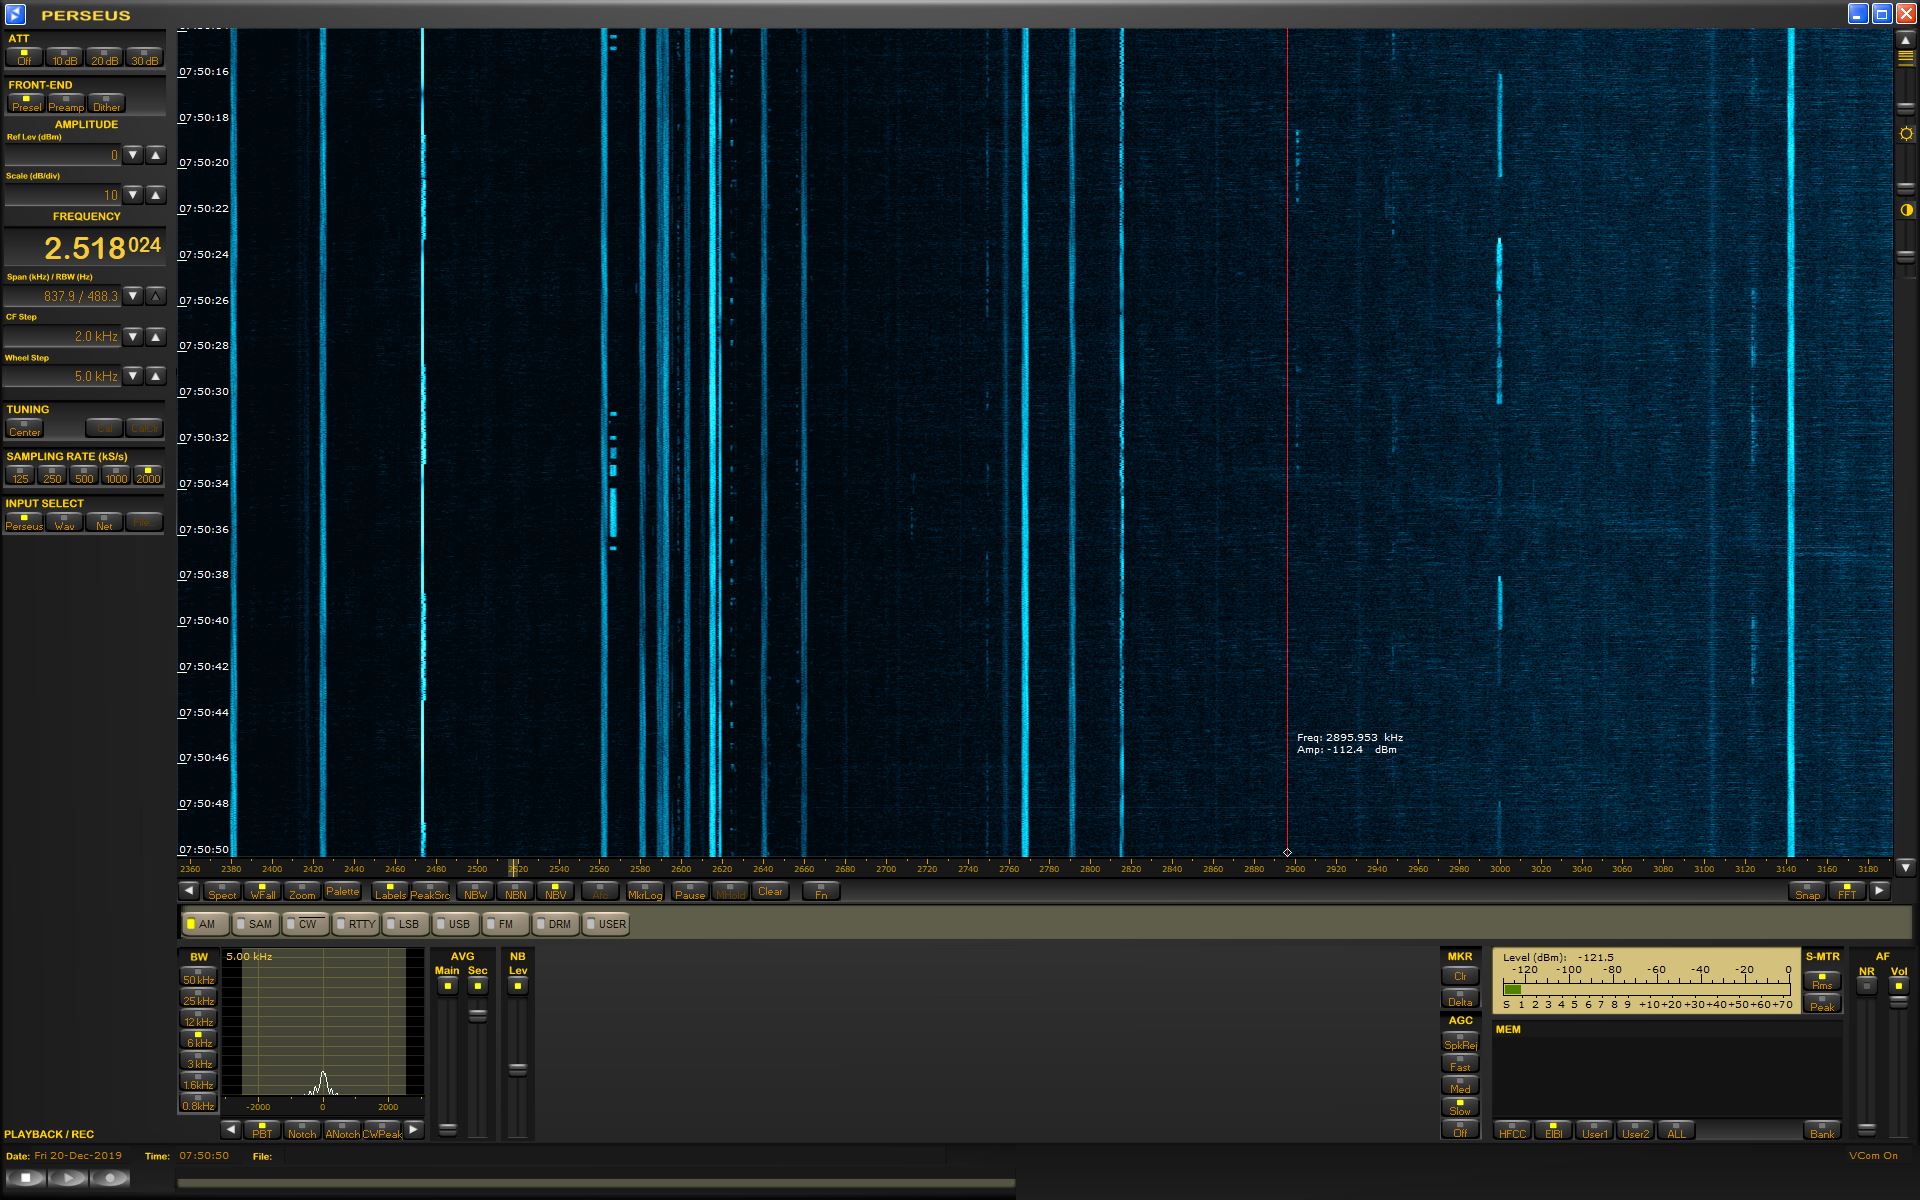
Task: Switch to DRM demodulation mode
Action: pos(554,924)
